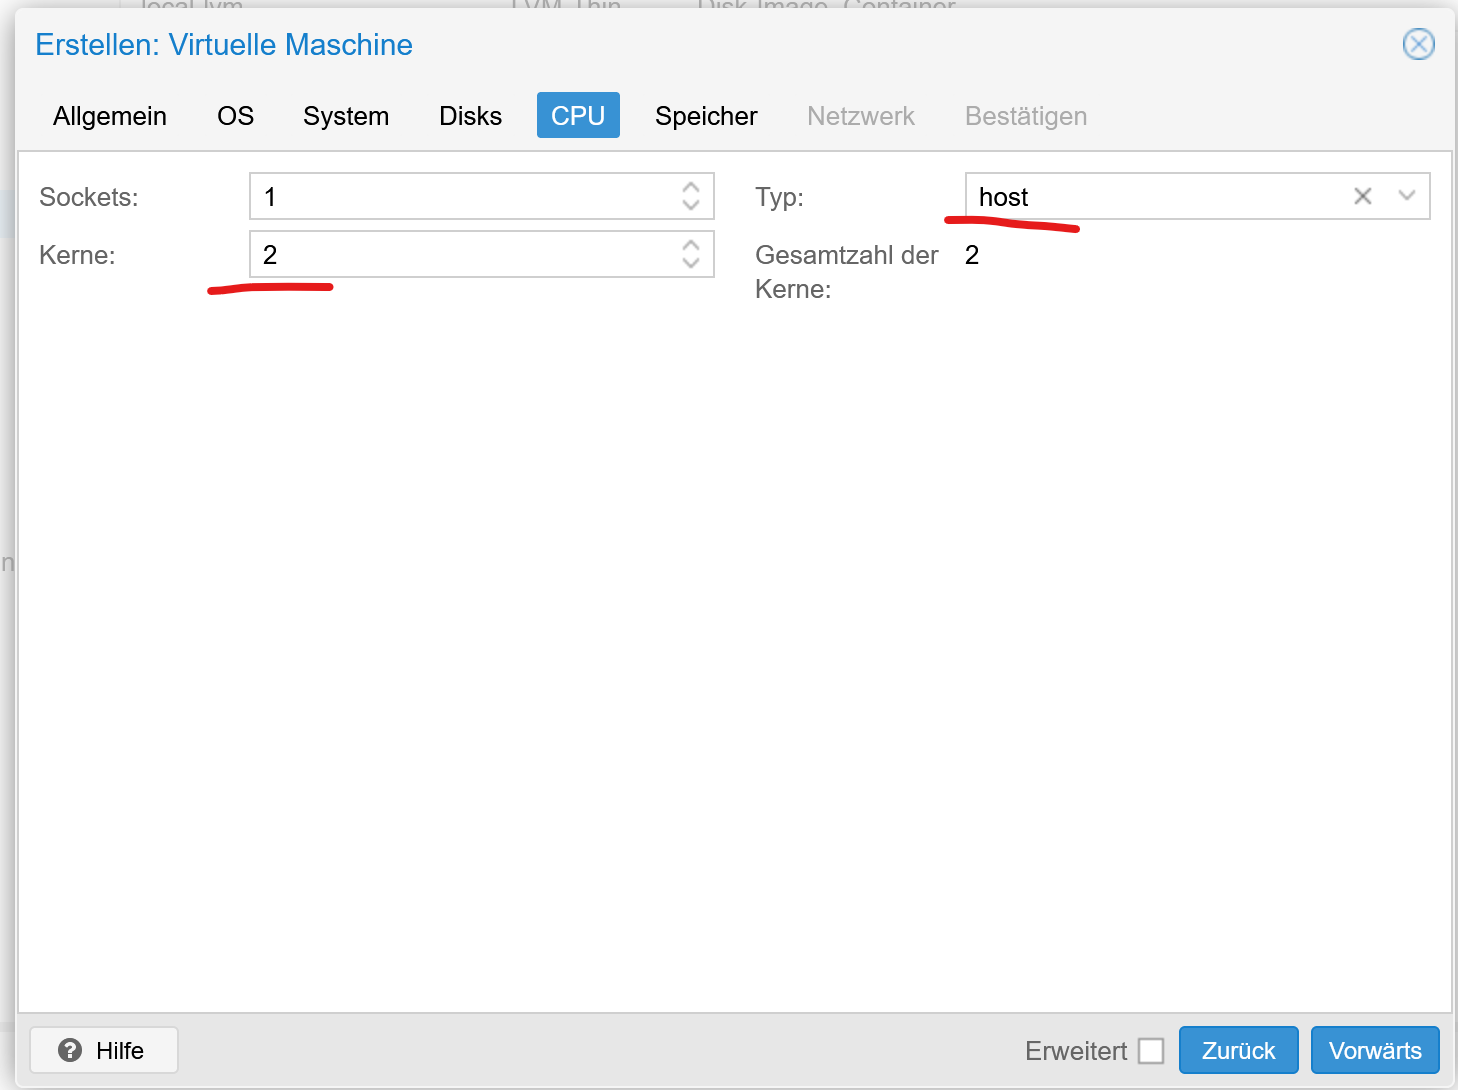
Task: Switch to the Allgemein tab
Action: tap(110, 116)
